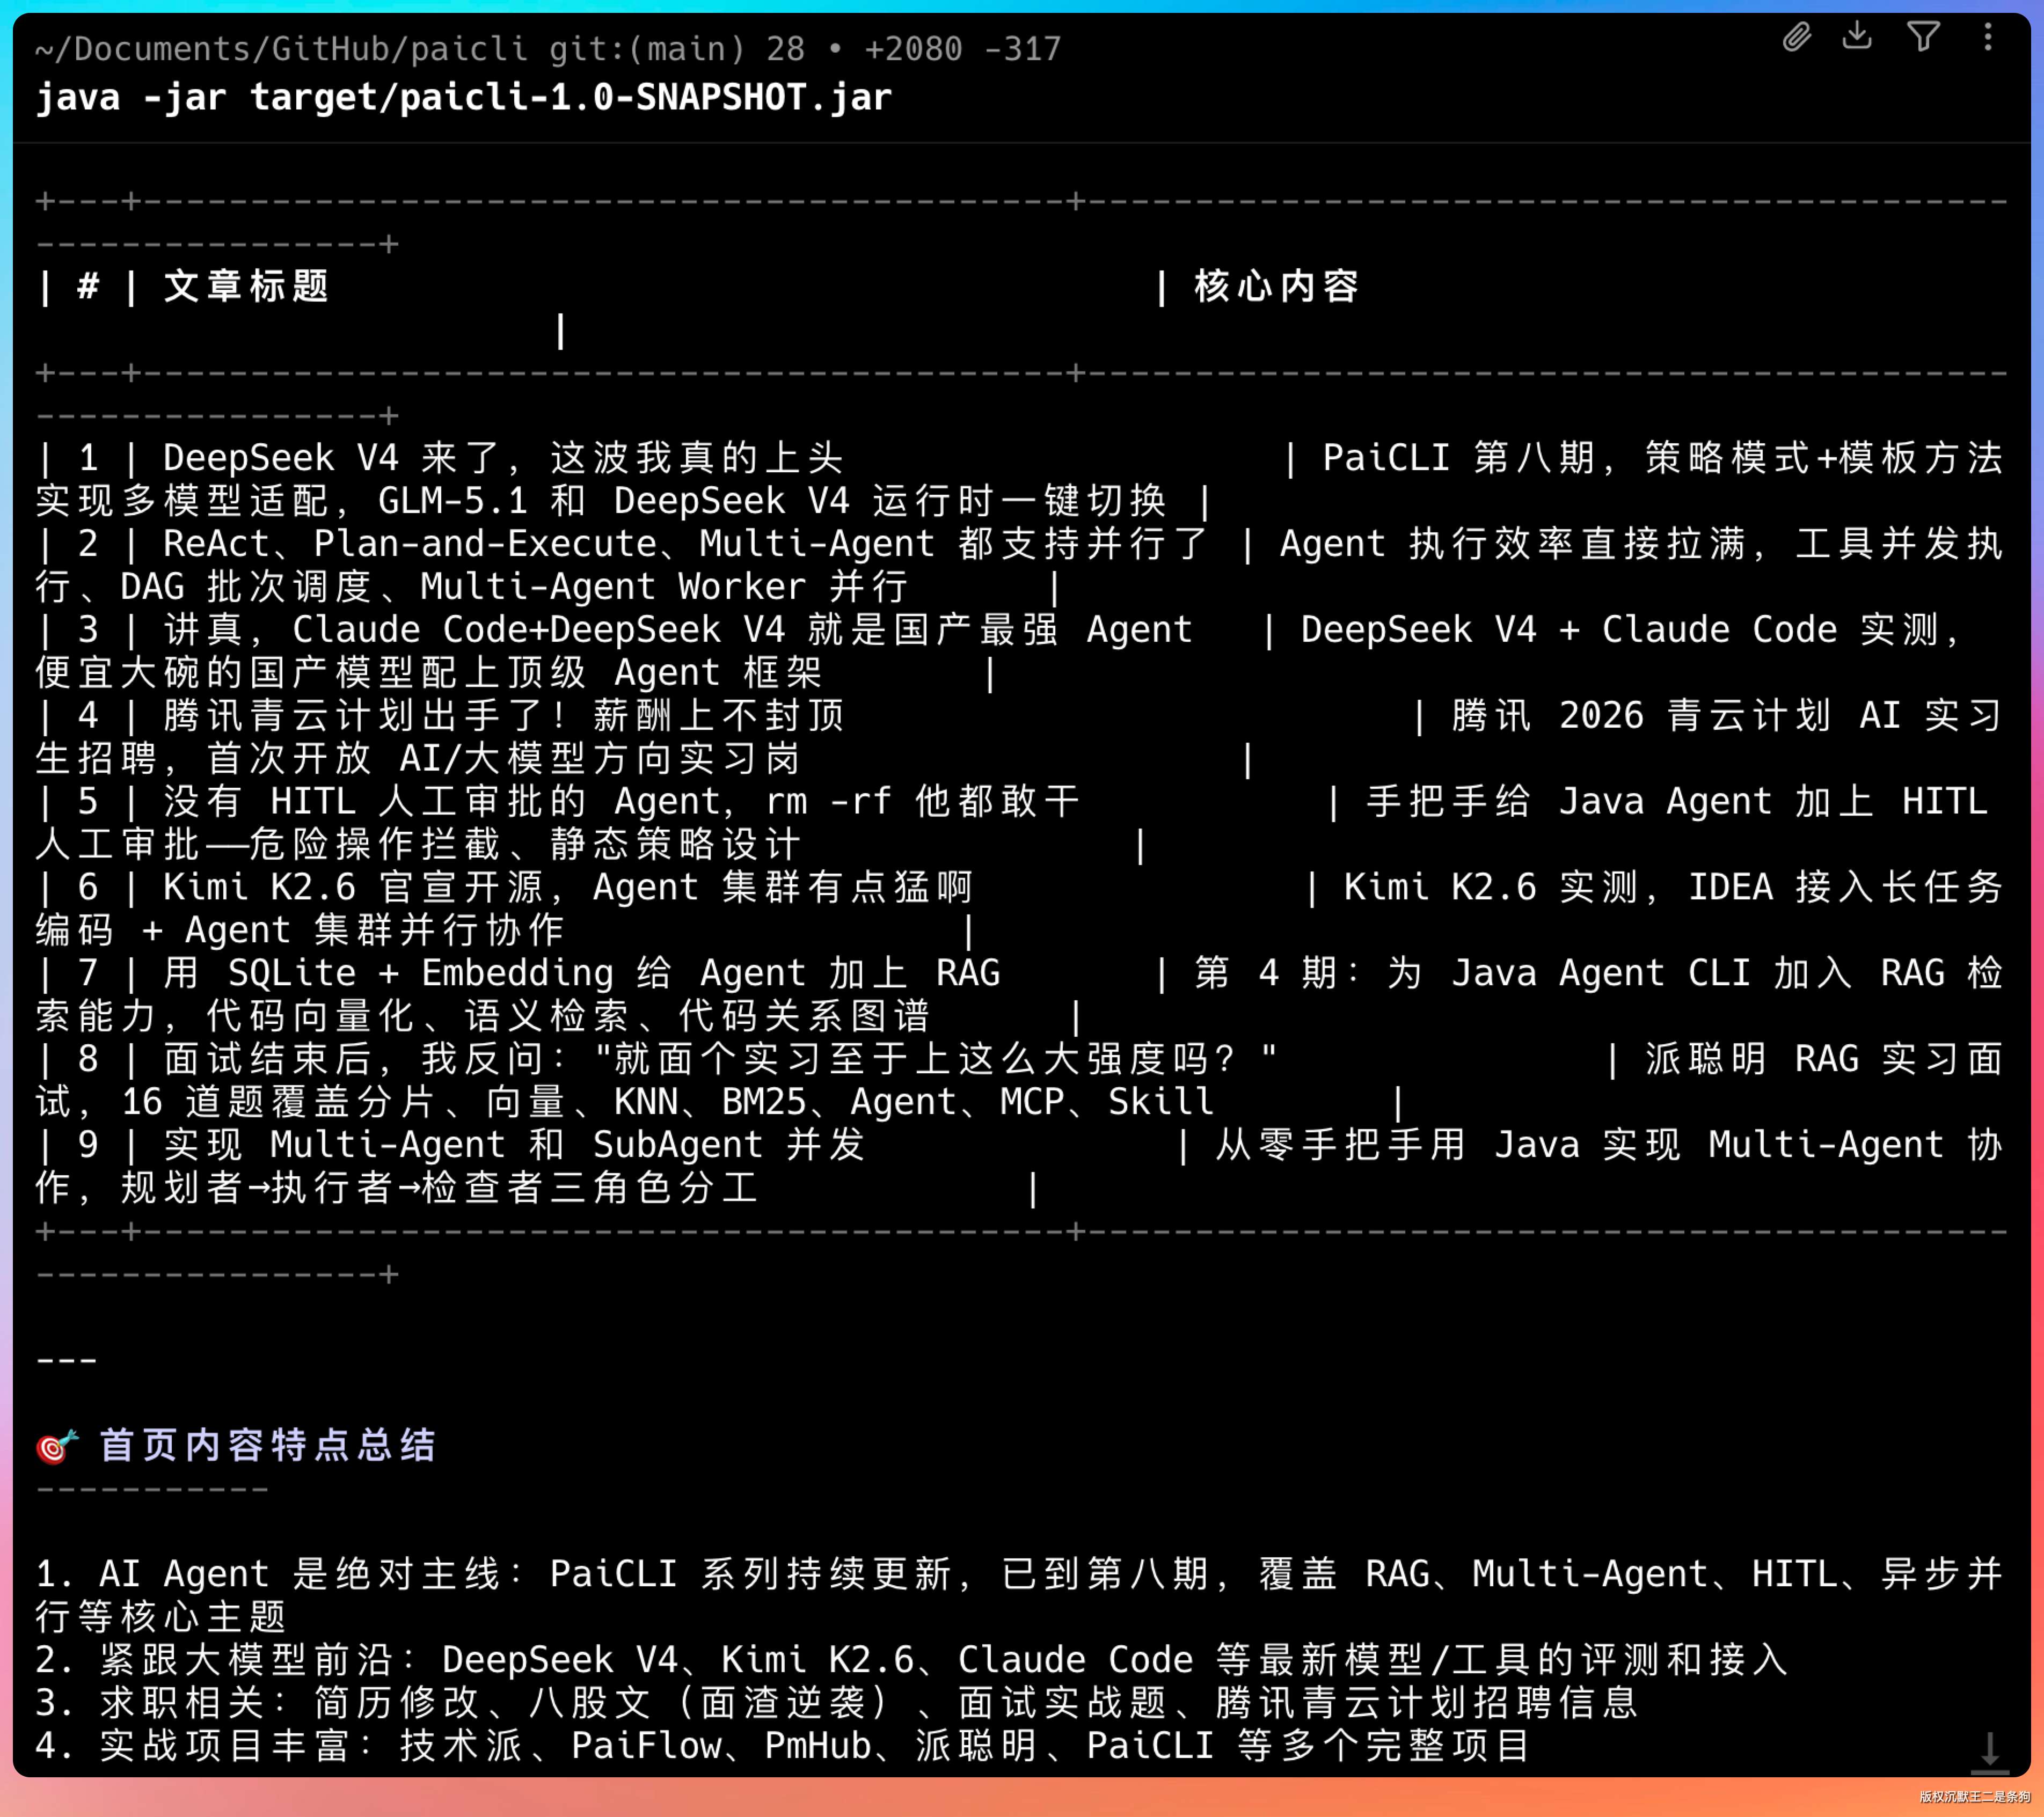Click the 首页内容特点总结 heading

pyautogui.click(x=267, y=1446)
